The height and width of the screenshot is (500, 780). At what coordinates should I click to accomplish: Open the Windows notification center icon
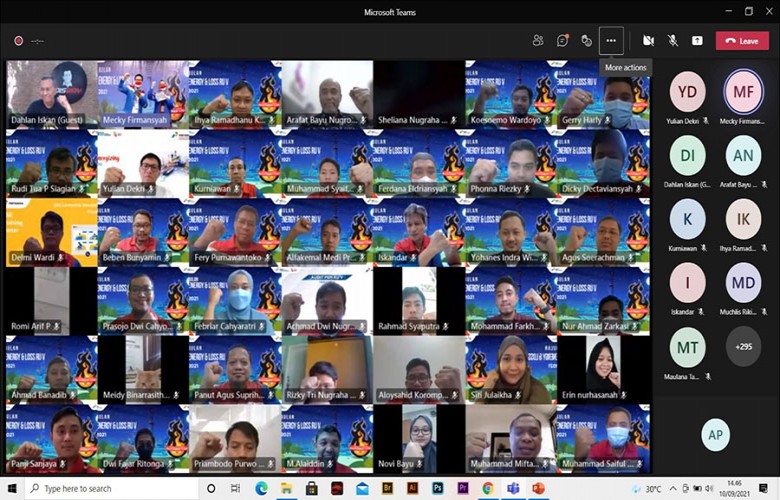pyautogui.click(x=764, y=489)
